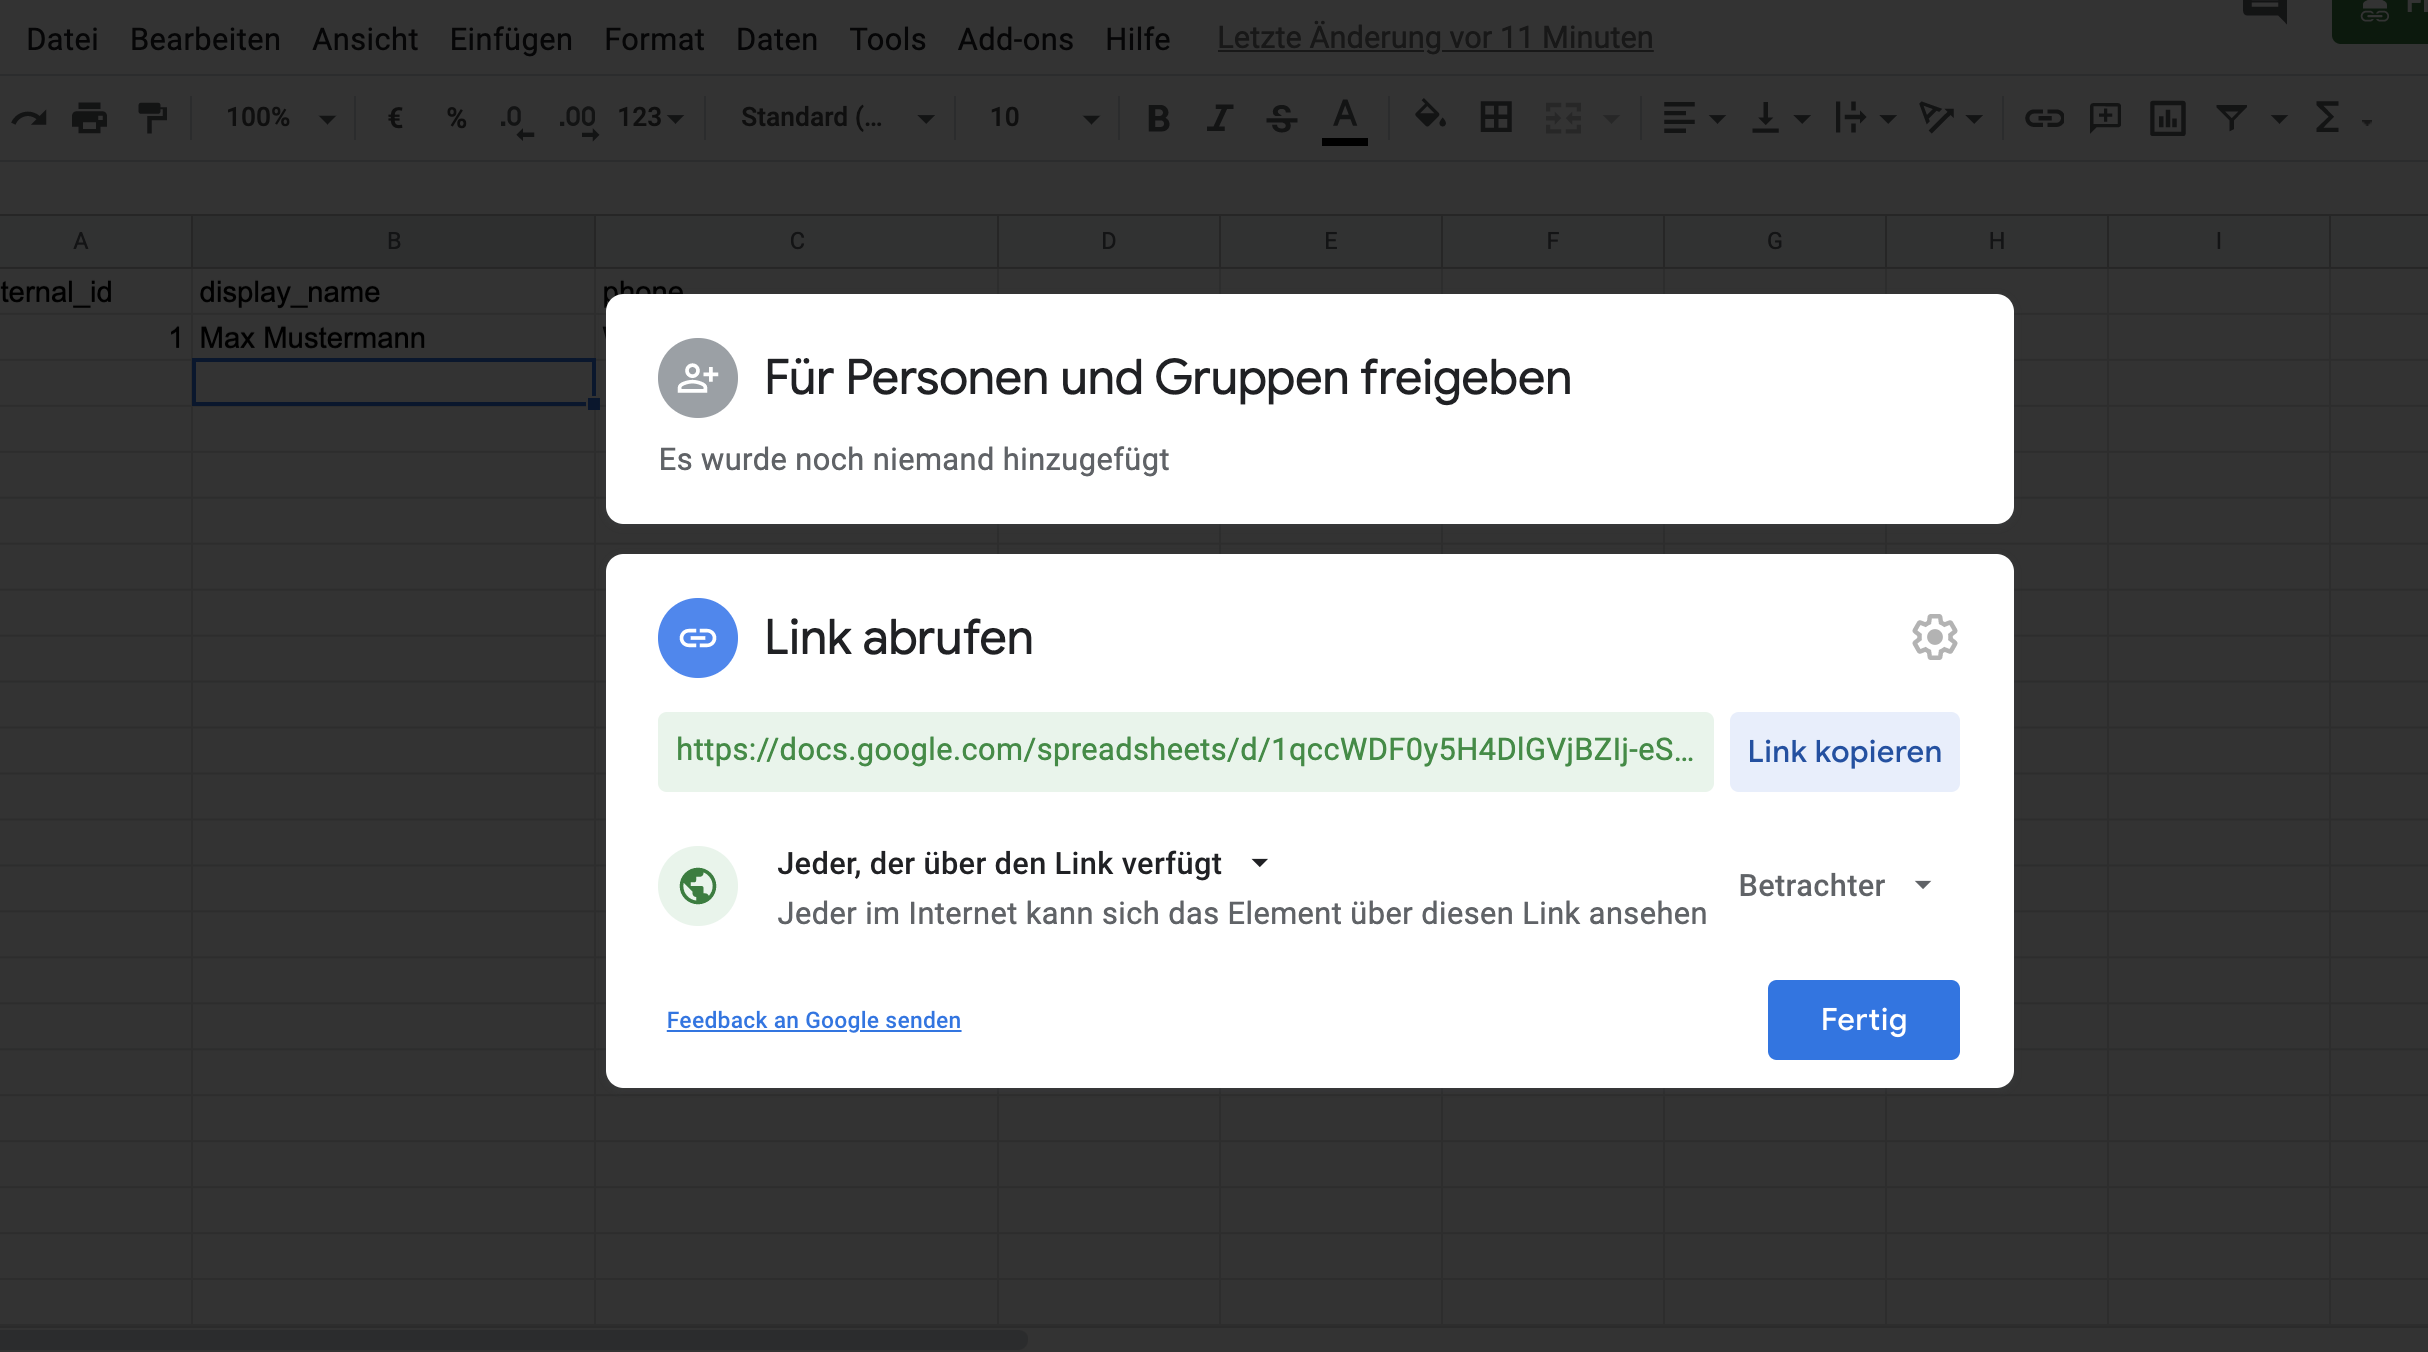Open the Daten menu
Screen dimensions: 2428x1352
pos(777,39)
